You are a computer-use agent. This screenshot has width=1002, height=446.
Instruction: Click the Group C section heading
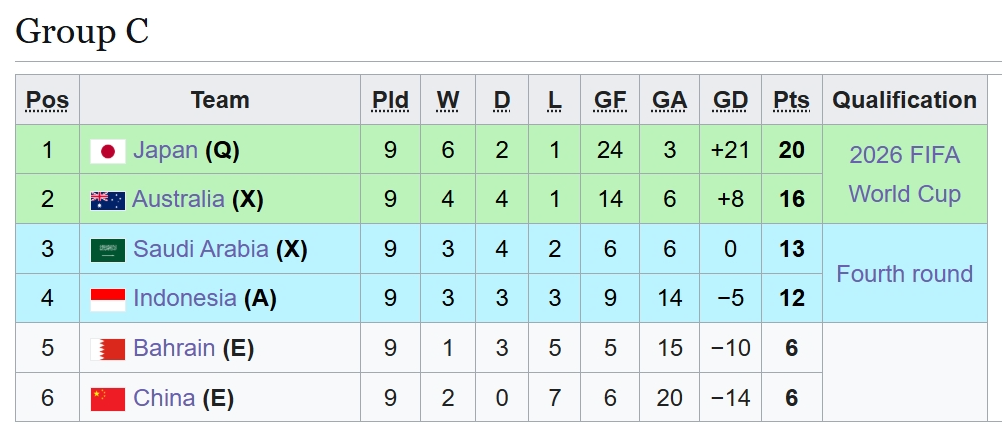82,31
